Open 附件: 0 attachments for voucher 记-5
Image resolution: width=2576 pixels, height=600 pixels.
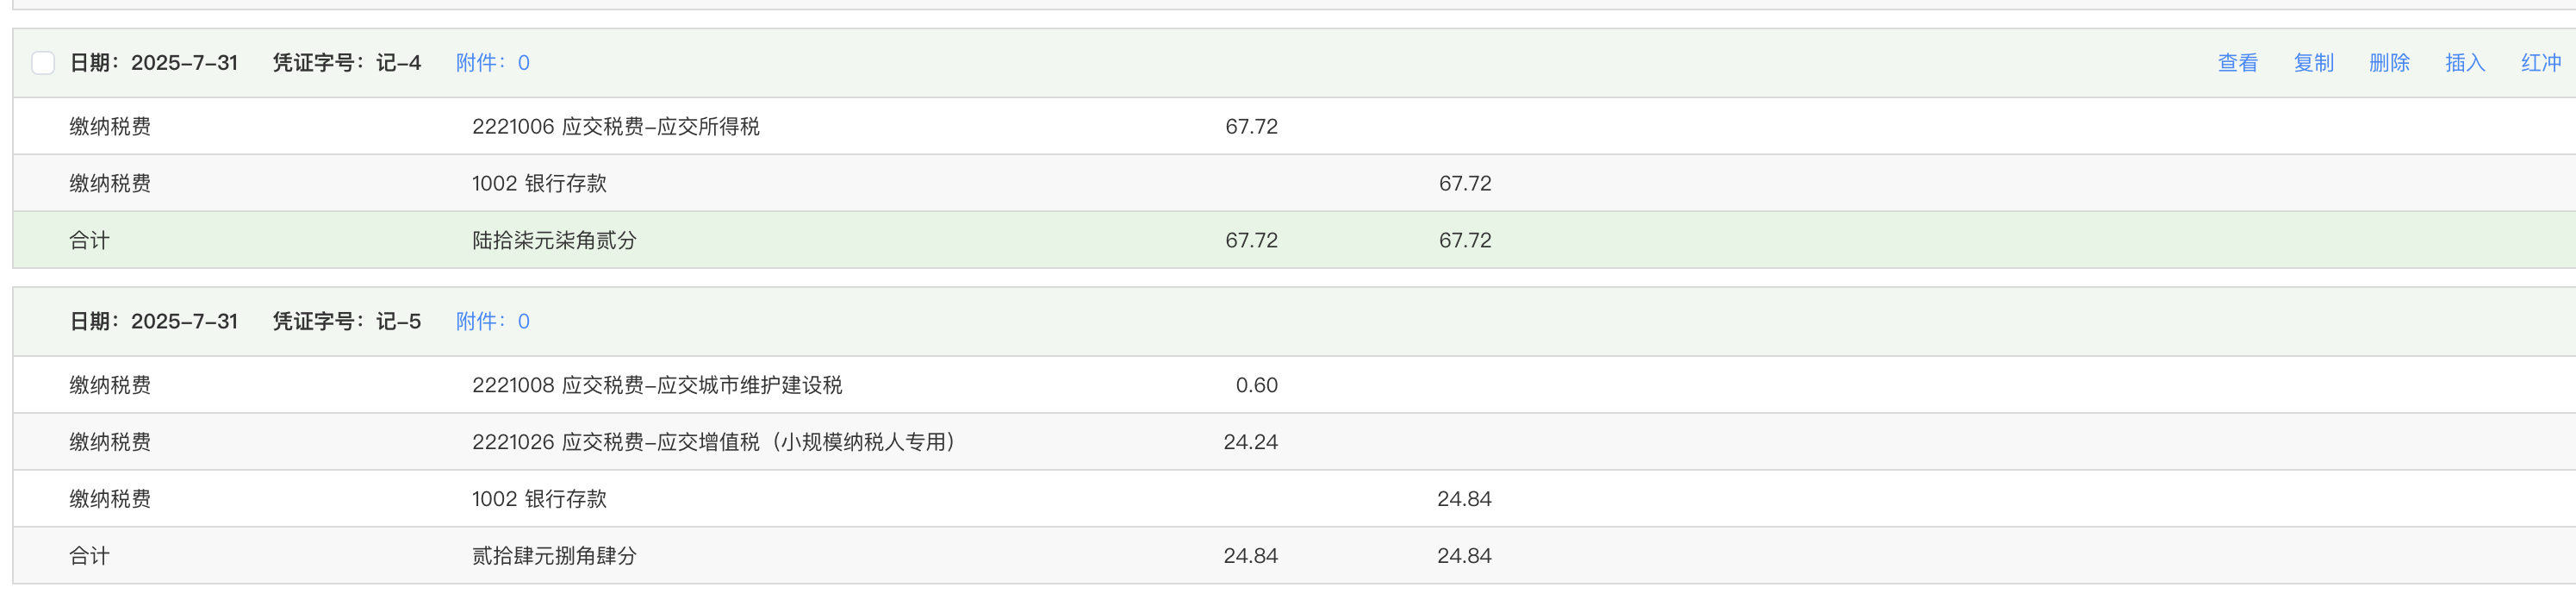pos(492,321)
